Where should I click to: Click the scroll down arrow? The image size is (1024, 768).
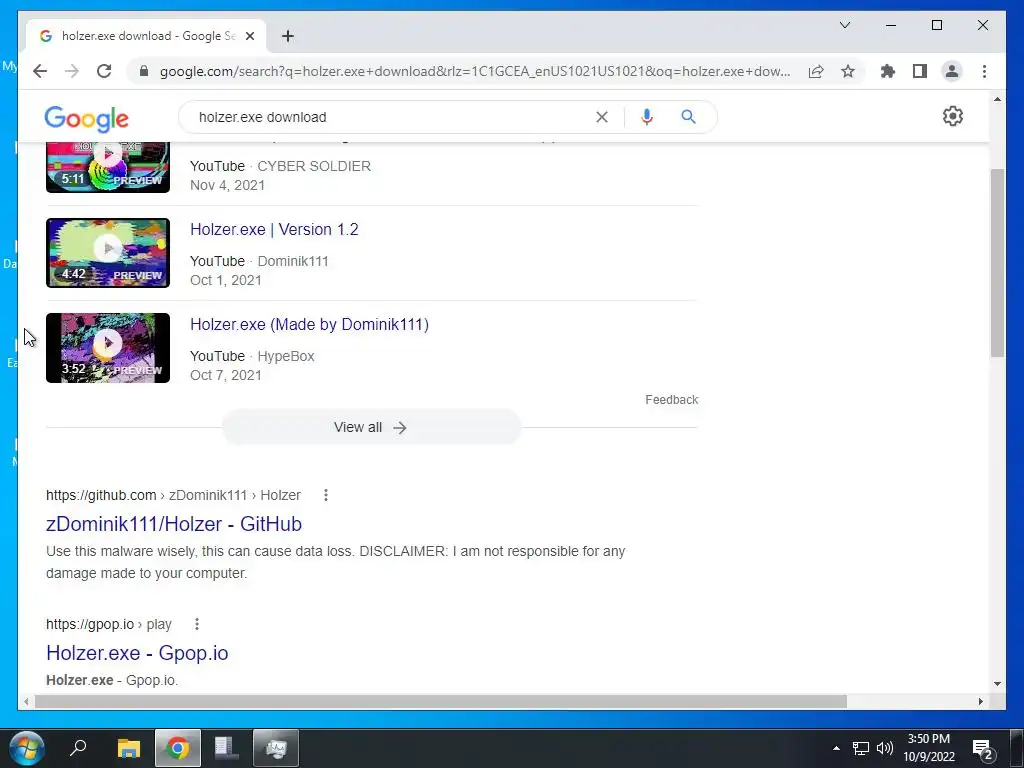coord(997,684)
